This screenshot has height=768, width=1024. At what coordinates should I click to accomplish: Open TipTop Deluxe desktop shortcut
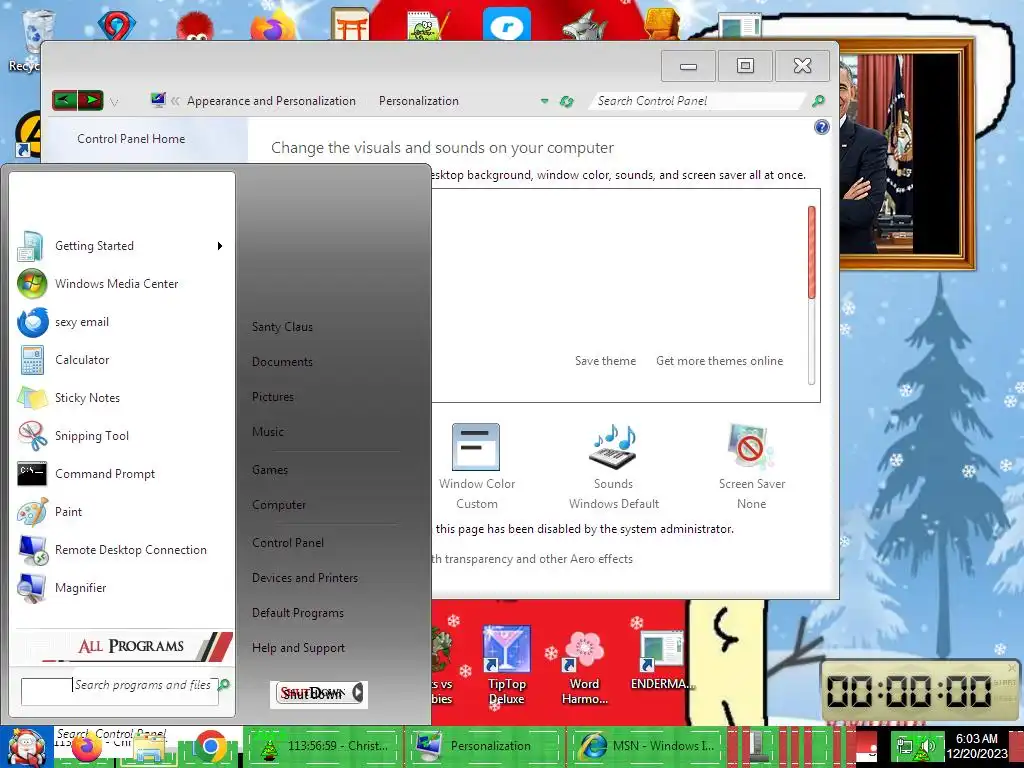pos(507,665)
